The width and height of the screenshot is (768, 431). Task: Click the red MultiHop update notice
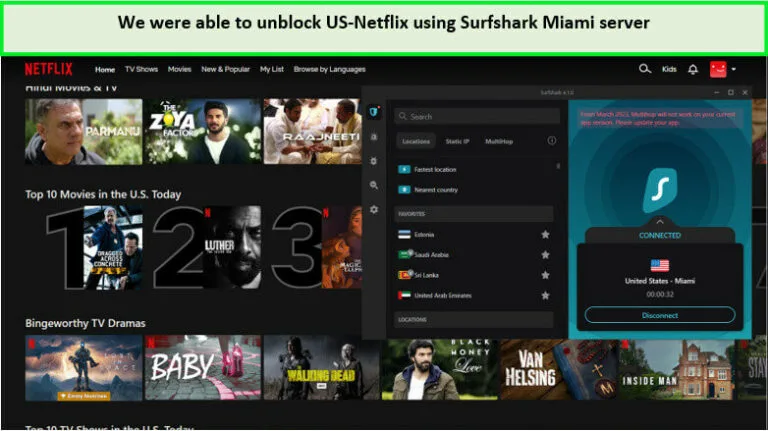658,119
